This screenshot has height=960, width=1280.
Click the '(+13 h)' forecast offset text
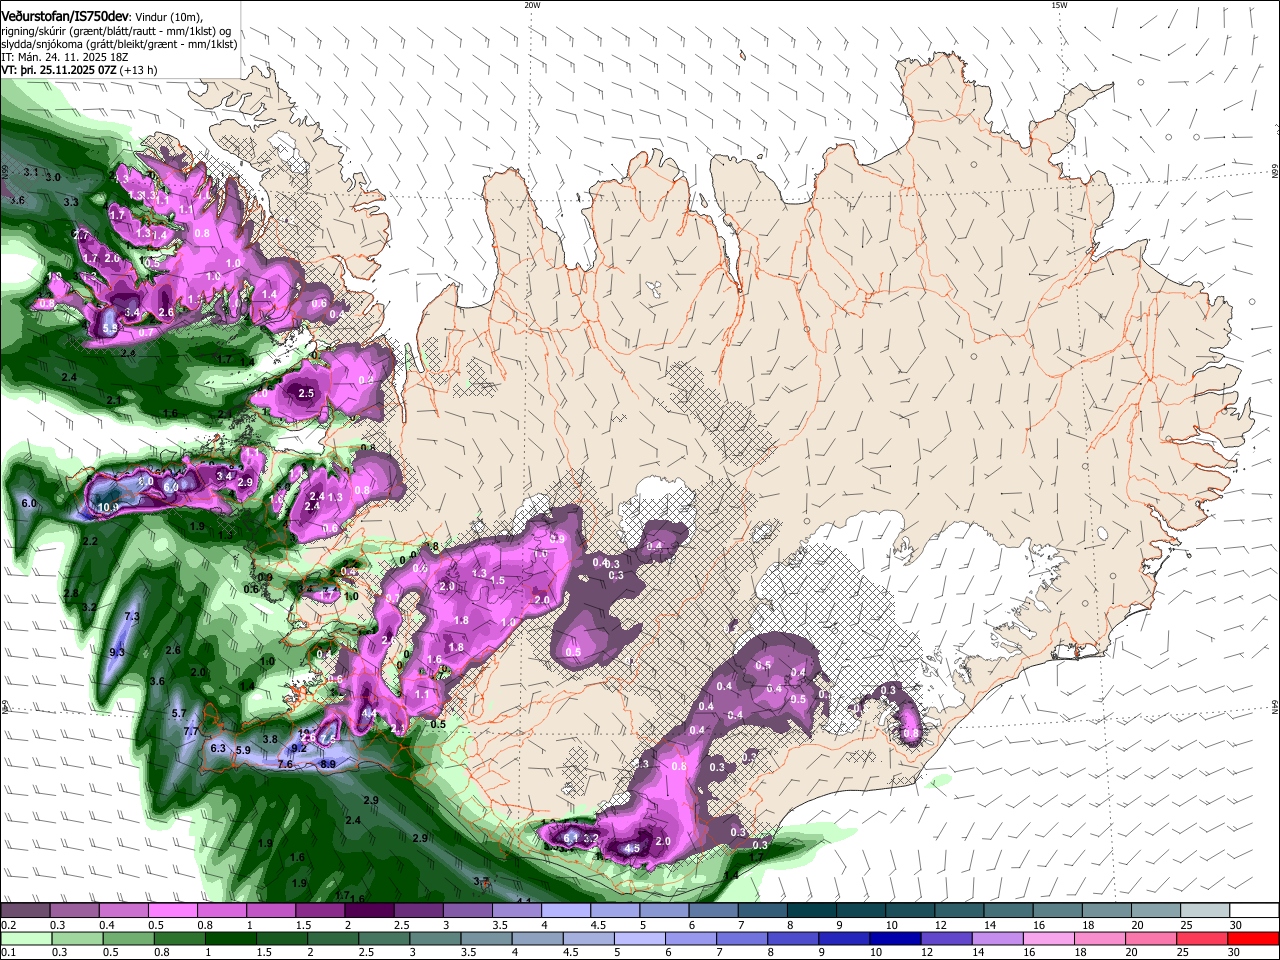pyautogui.click(x=138, y=70)
